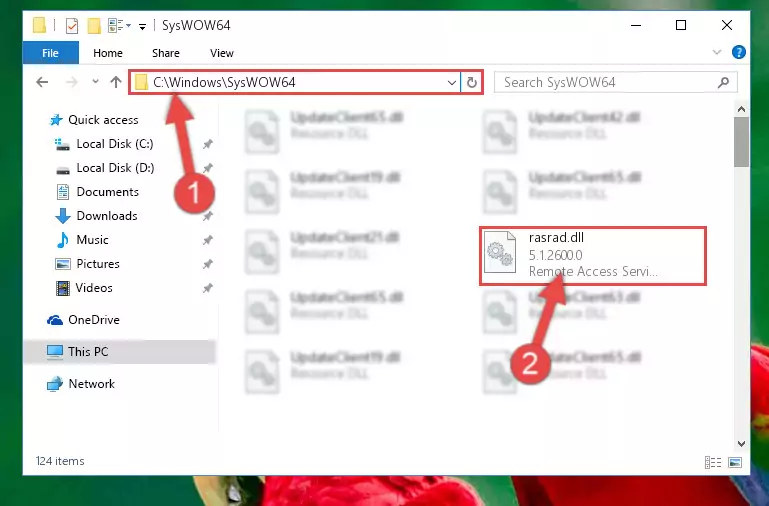The width and height of the screenshot is (769, 506).
Task: Click the address bar path C:\Windows\SysWOW64
Action: pos(224,82)
